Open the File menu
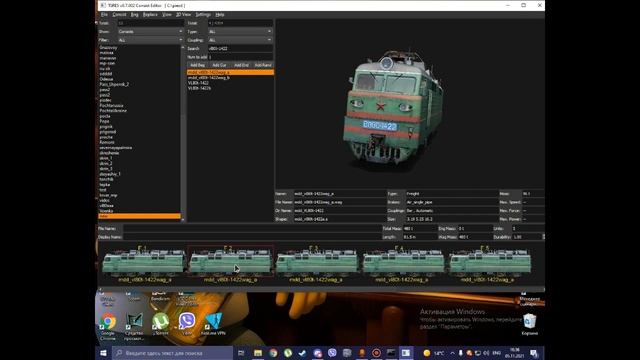 [x=104, y=14]
